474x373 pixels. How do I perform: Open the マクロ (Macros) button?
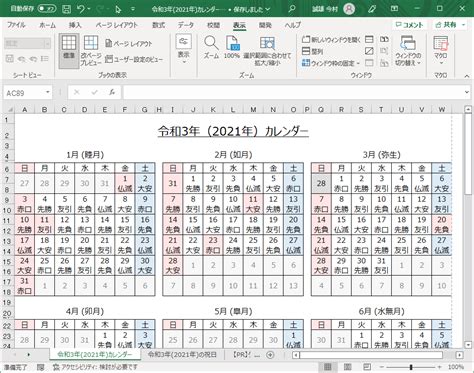(441, 51)
